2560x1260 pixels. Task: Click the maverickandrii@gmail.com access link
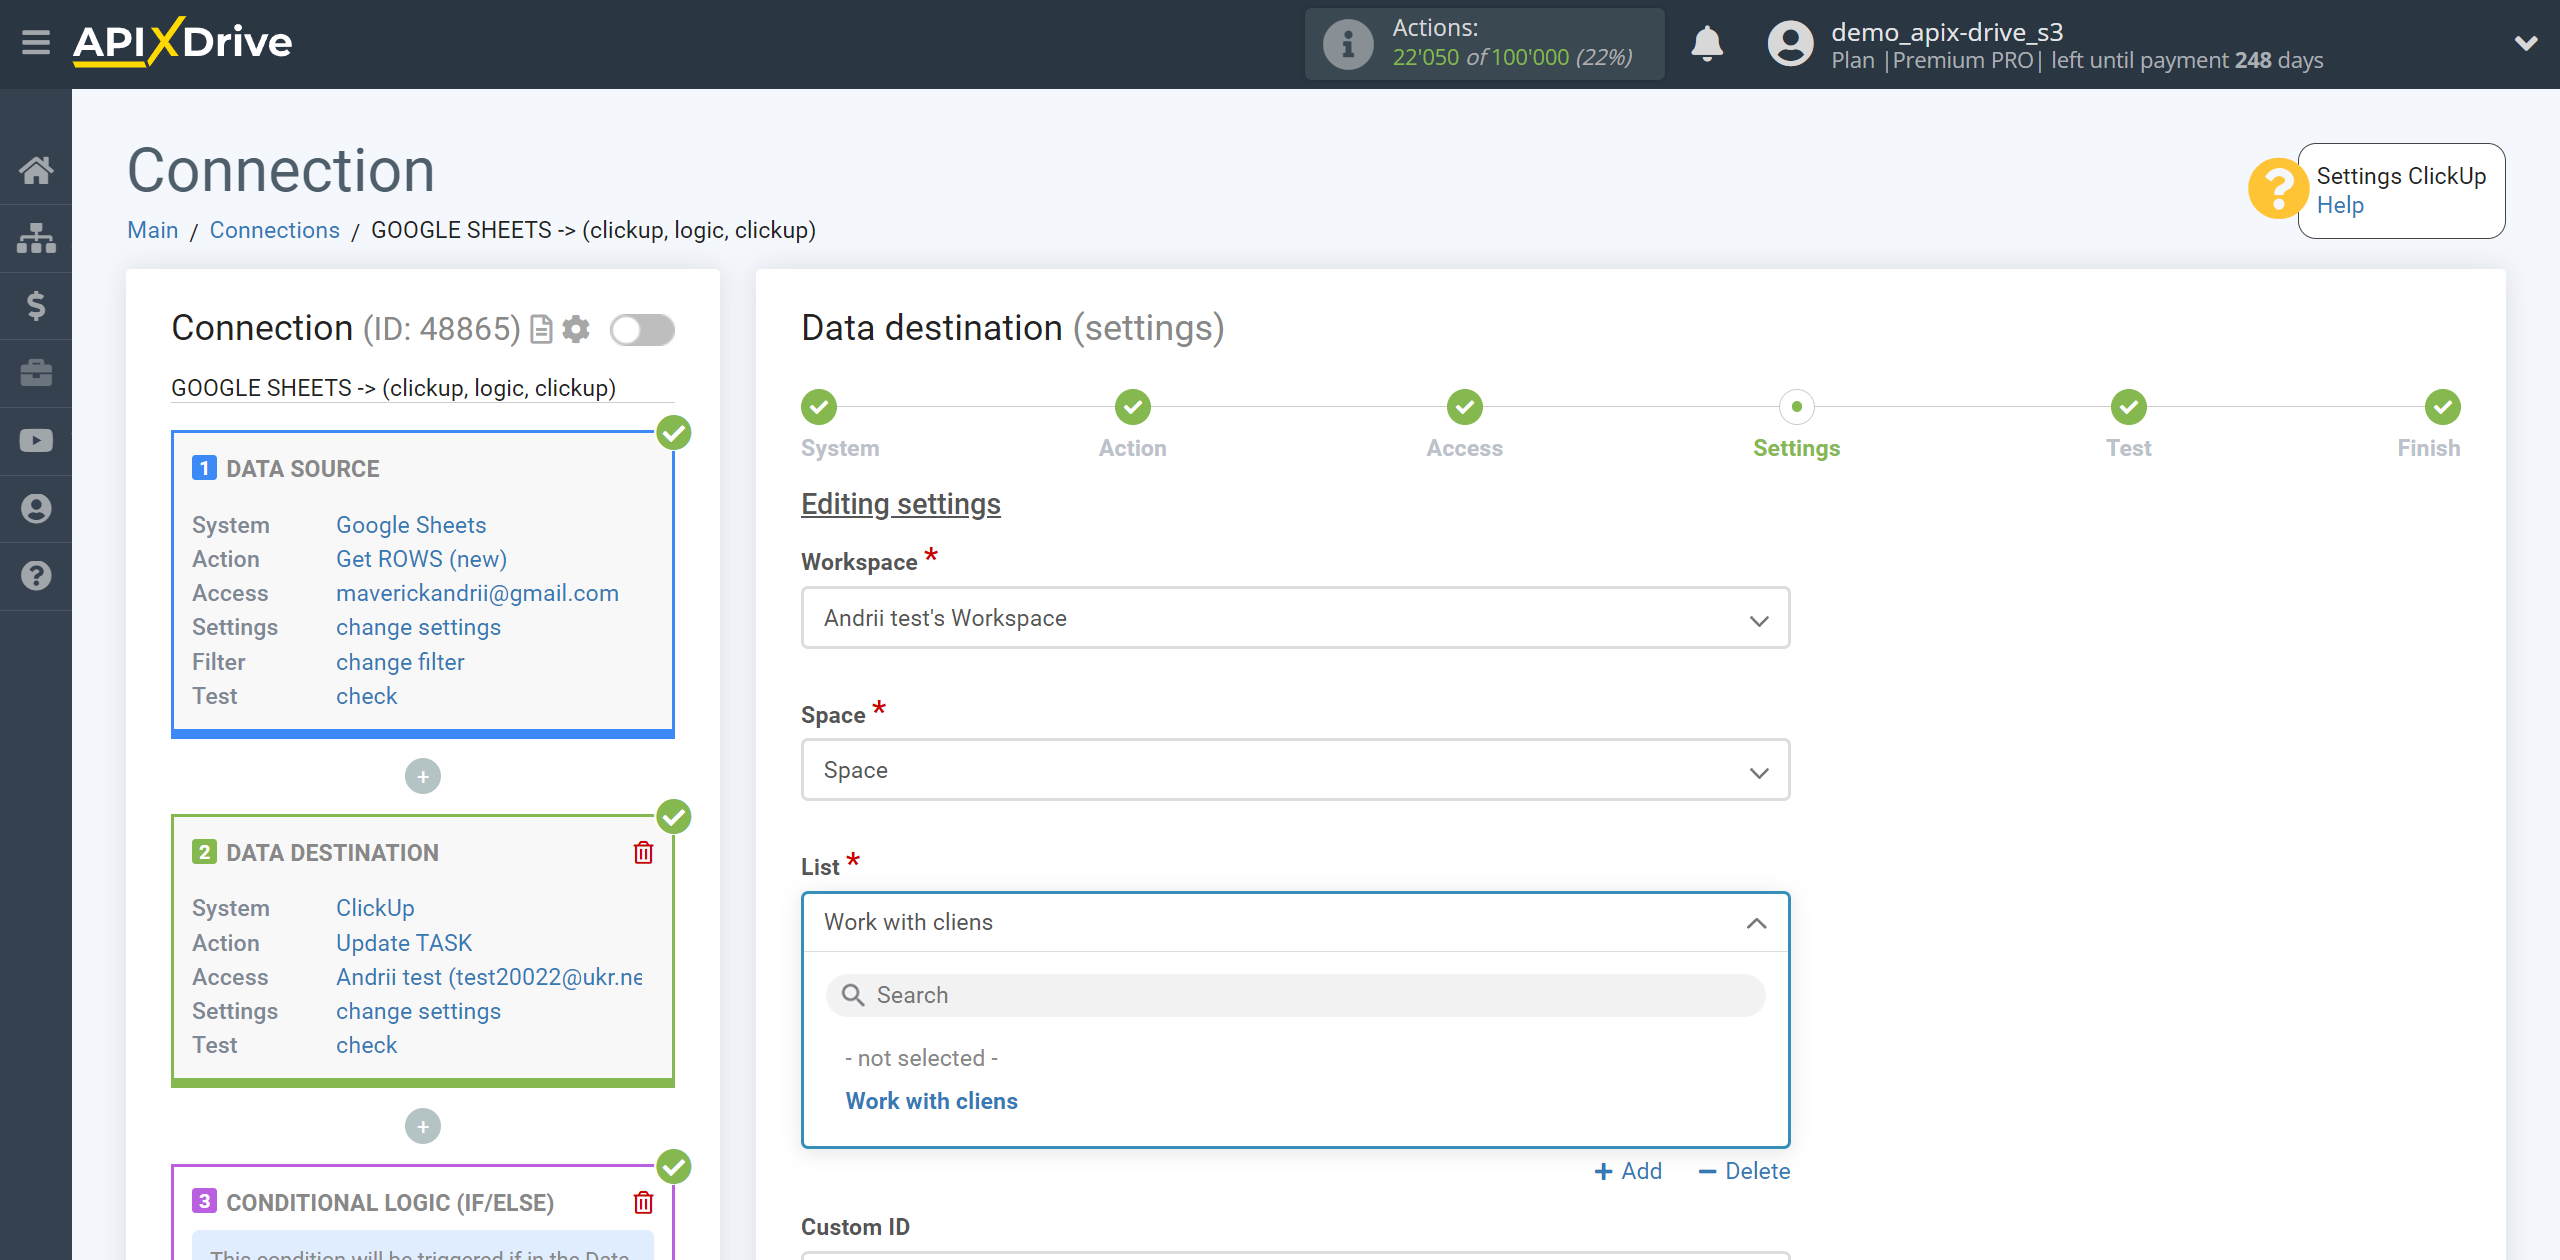click(477, 593)
